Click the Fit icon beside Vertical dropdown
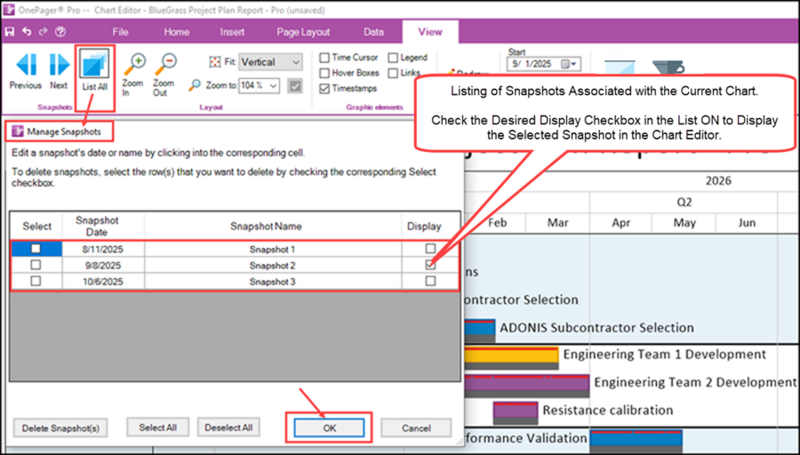800x455 pixels. pyautogui.click(x=215, y=62)
